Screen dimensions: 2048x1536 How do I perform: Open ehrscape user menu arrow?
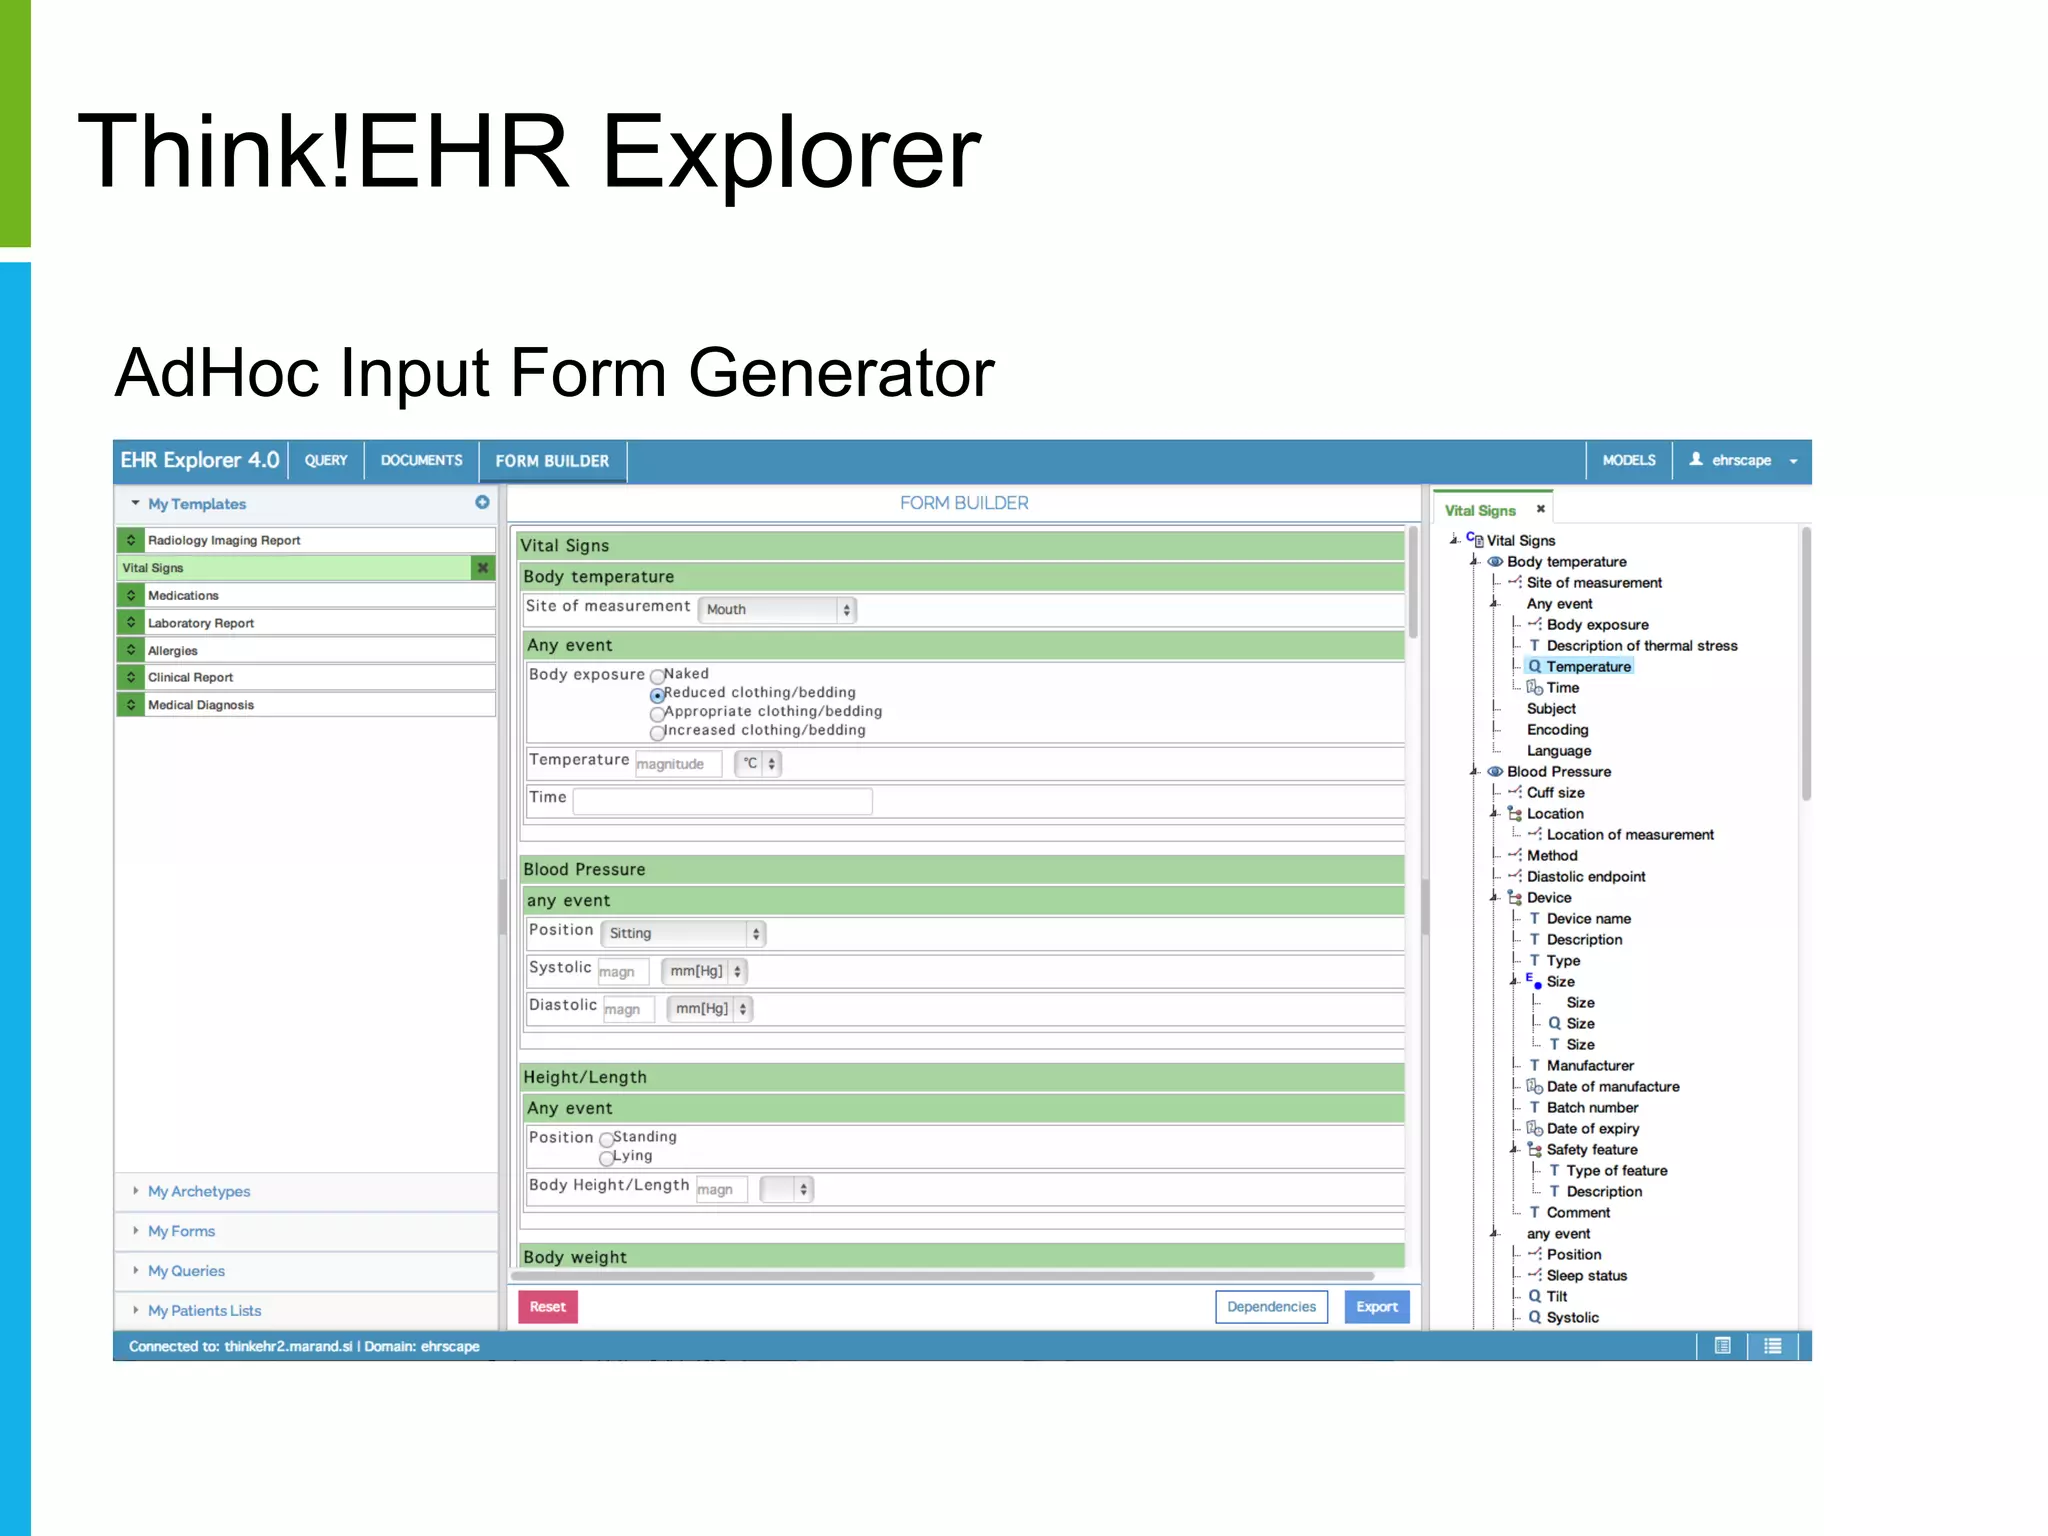[1793, 461]
